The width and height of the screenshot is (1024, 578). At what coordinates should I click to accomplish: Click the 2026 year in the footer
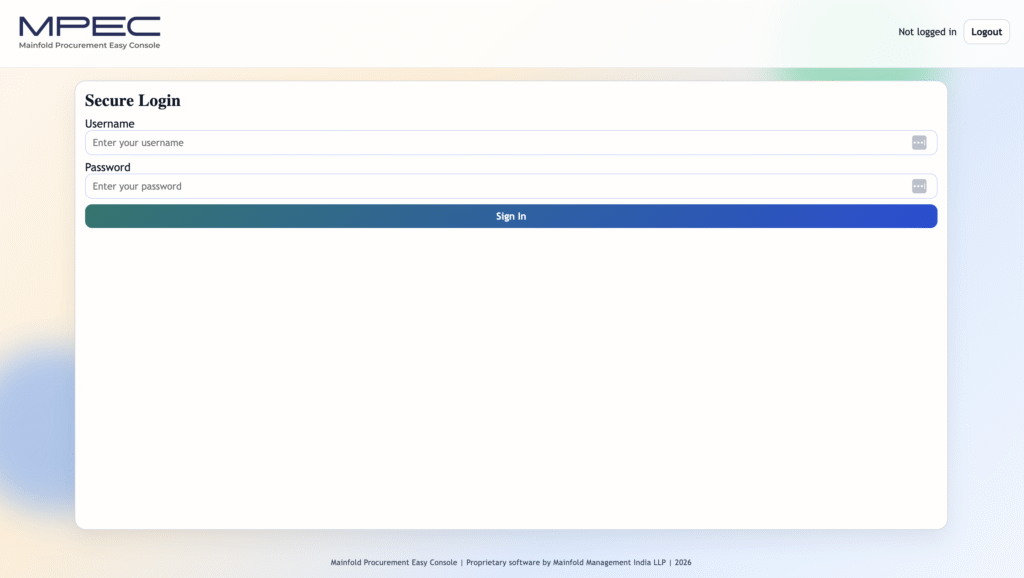coord(683,562)
